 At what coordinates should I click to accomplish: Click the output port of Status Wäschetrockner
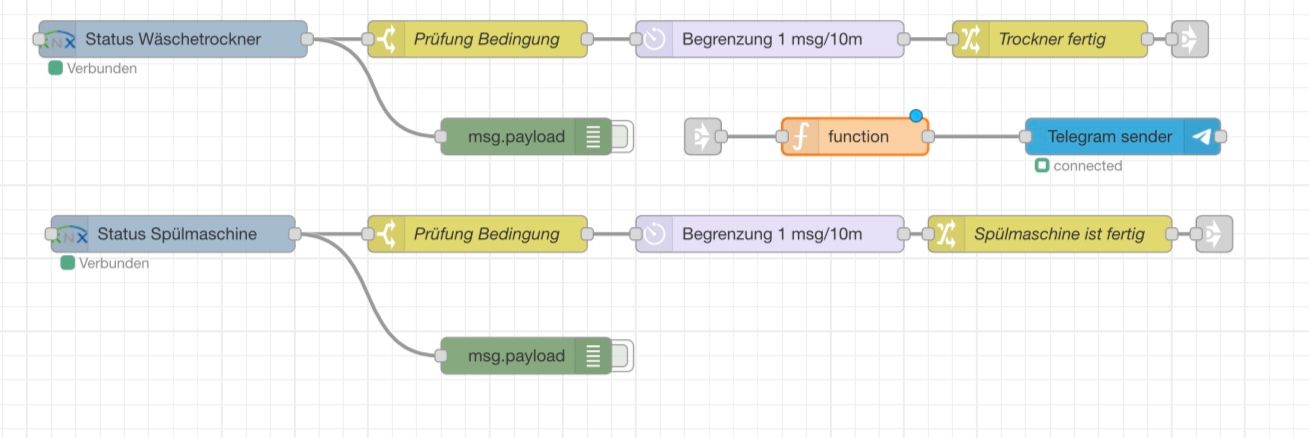click(x=307, y=39)
